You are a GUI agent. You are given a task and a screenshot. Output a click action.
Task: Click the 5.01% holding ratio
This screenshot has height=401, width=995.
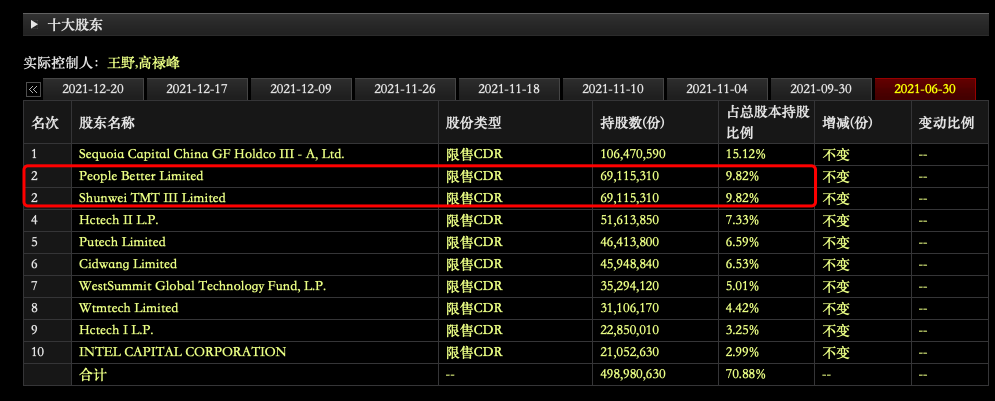point(742,286)
